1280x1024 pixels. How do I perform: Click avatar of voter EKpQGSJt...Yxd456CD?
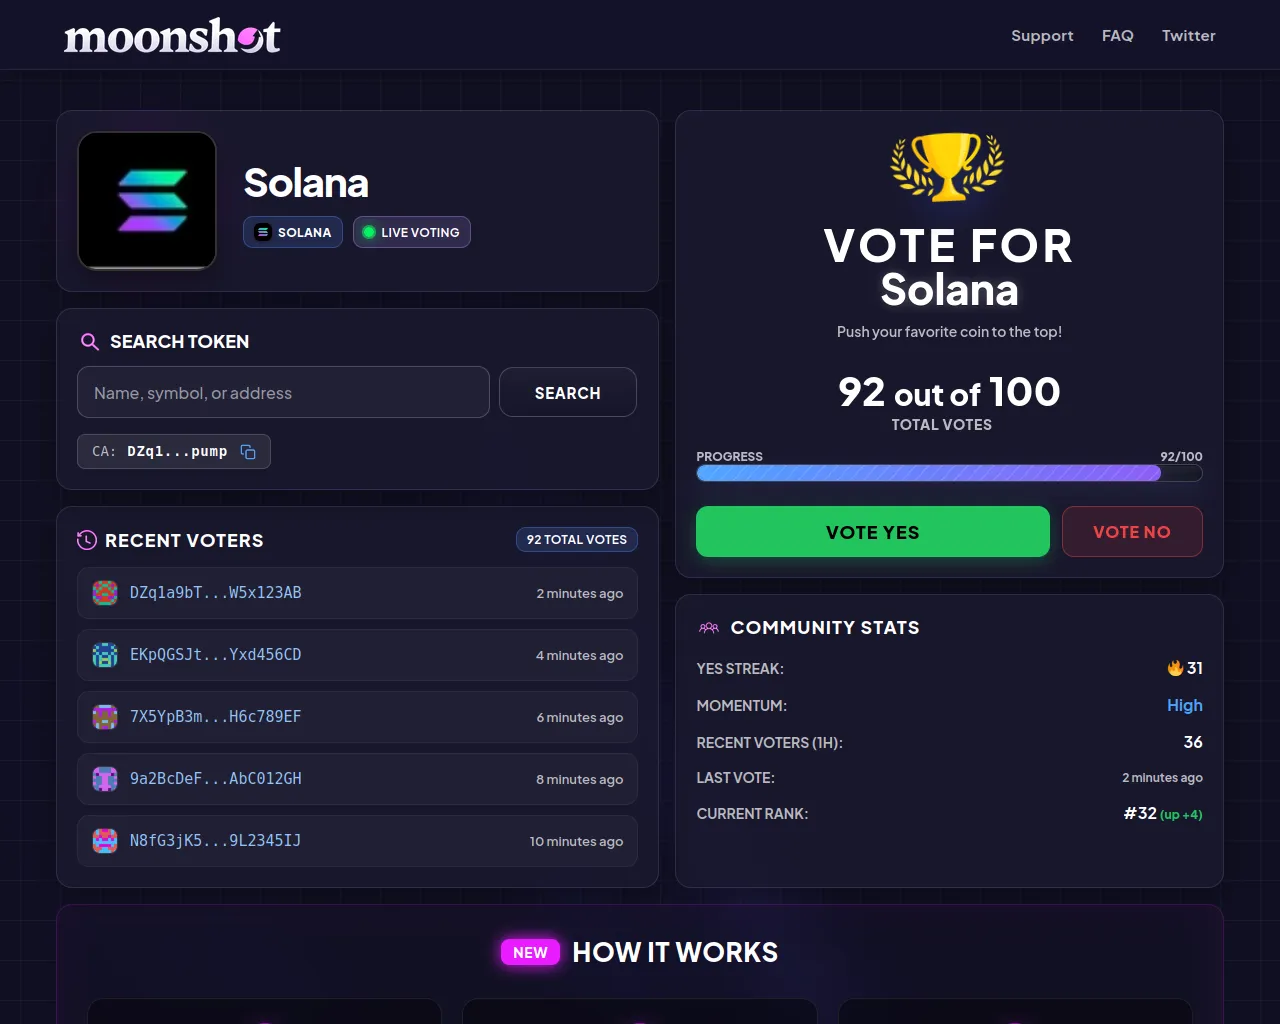click(105, 655)
